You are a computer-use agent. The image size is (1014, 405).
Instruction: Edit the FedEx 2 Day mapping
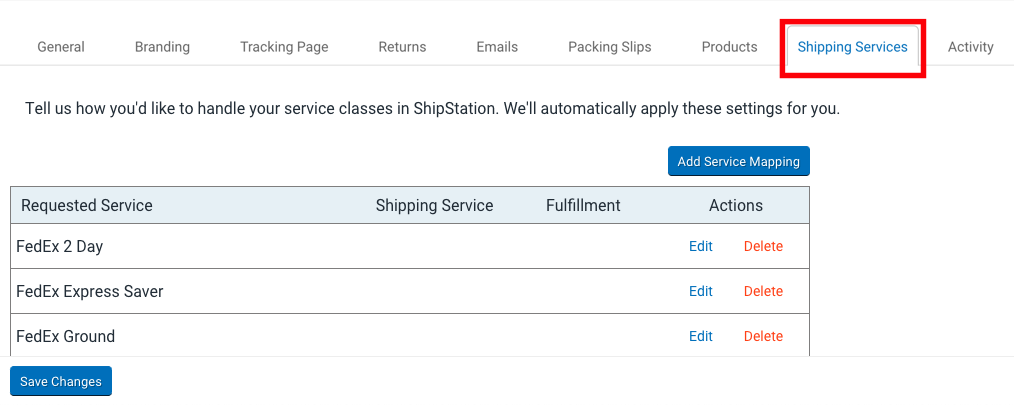701,246
